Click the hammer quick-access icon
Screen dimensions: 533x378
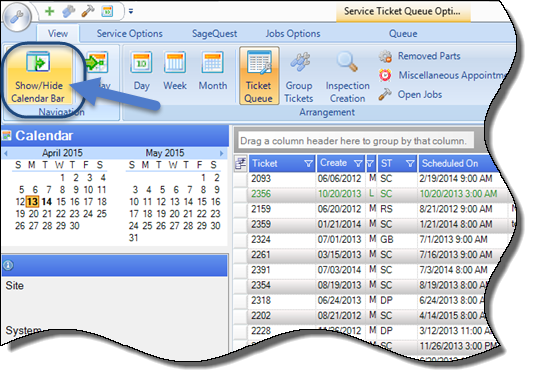pos(88,11)
